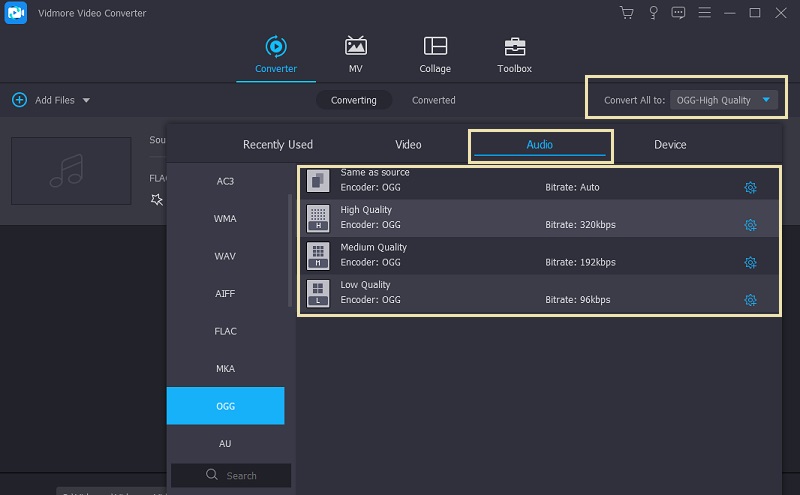The width and height of the screenshot is (800, 495).
Task: Open settings gear for Same as source
Action: point(750,188)
